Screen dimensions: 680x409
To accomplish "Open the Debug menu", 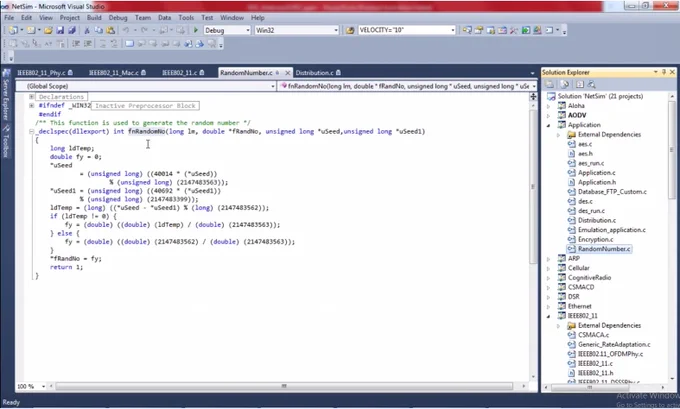I will 118,18.
